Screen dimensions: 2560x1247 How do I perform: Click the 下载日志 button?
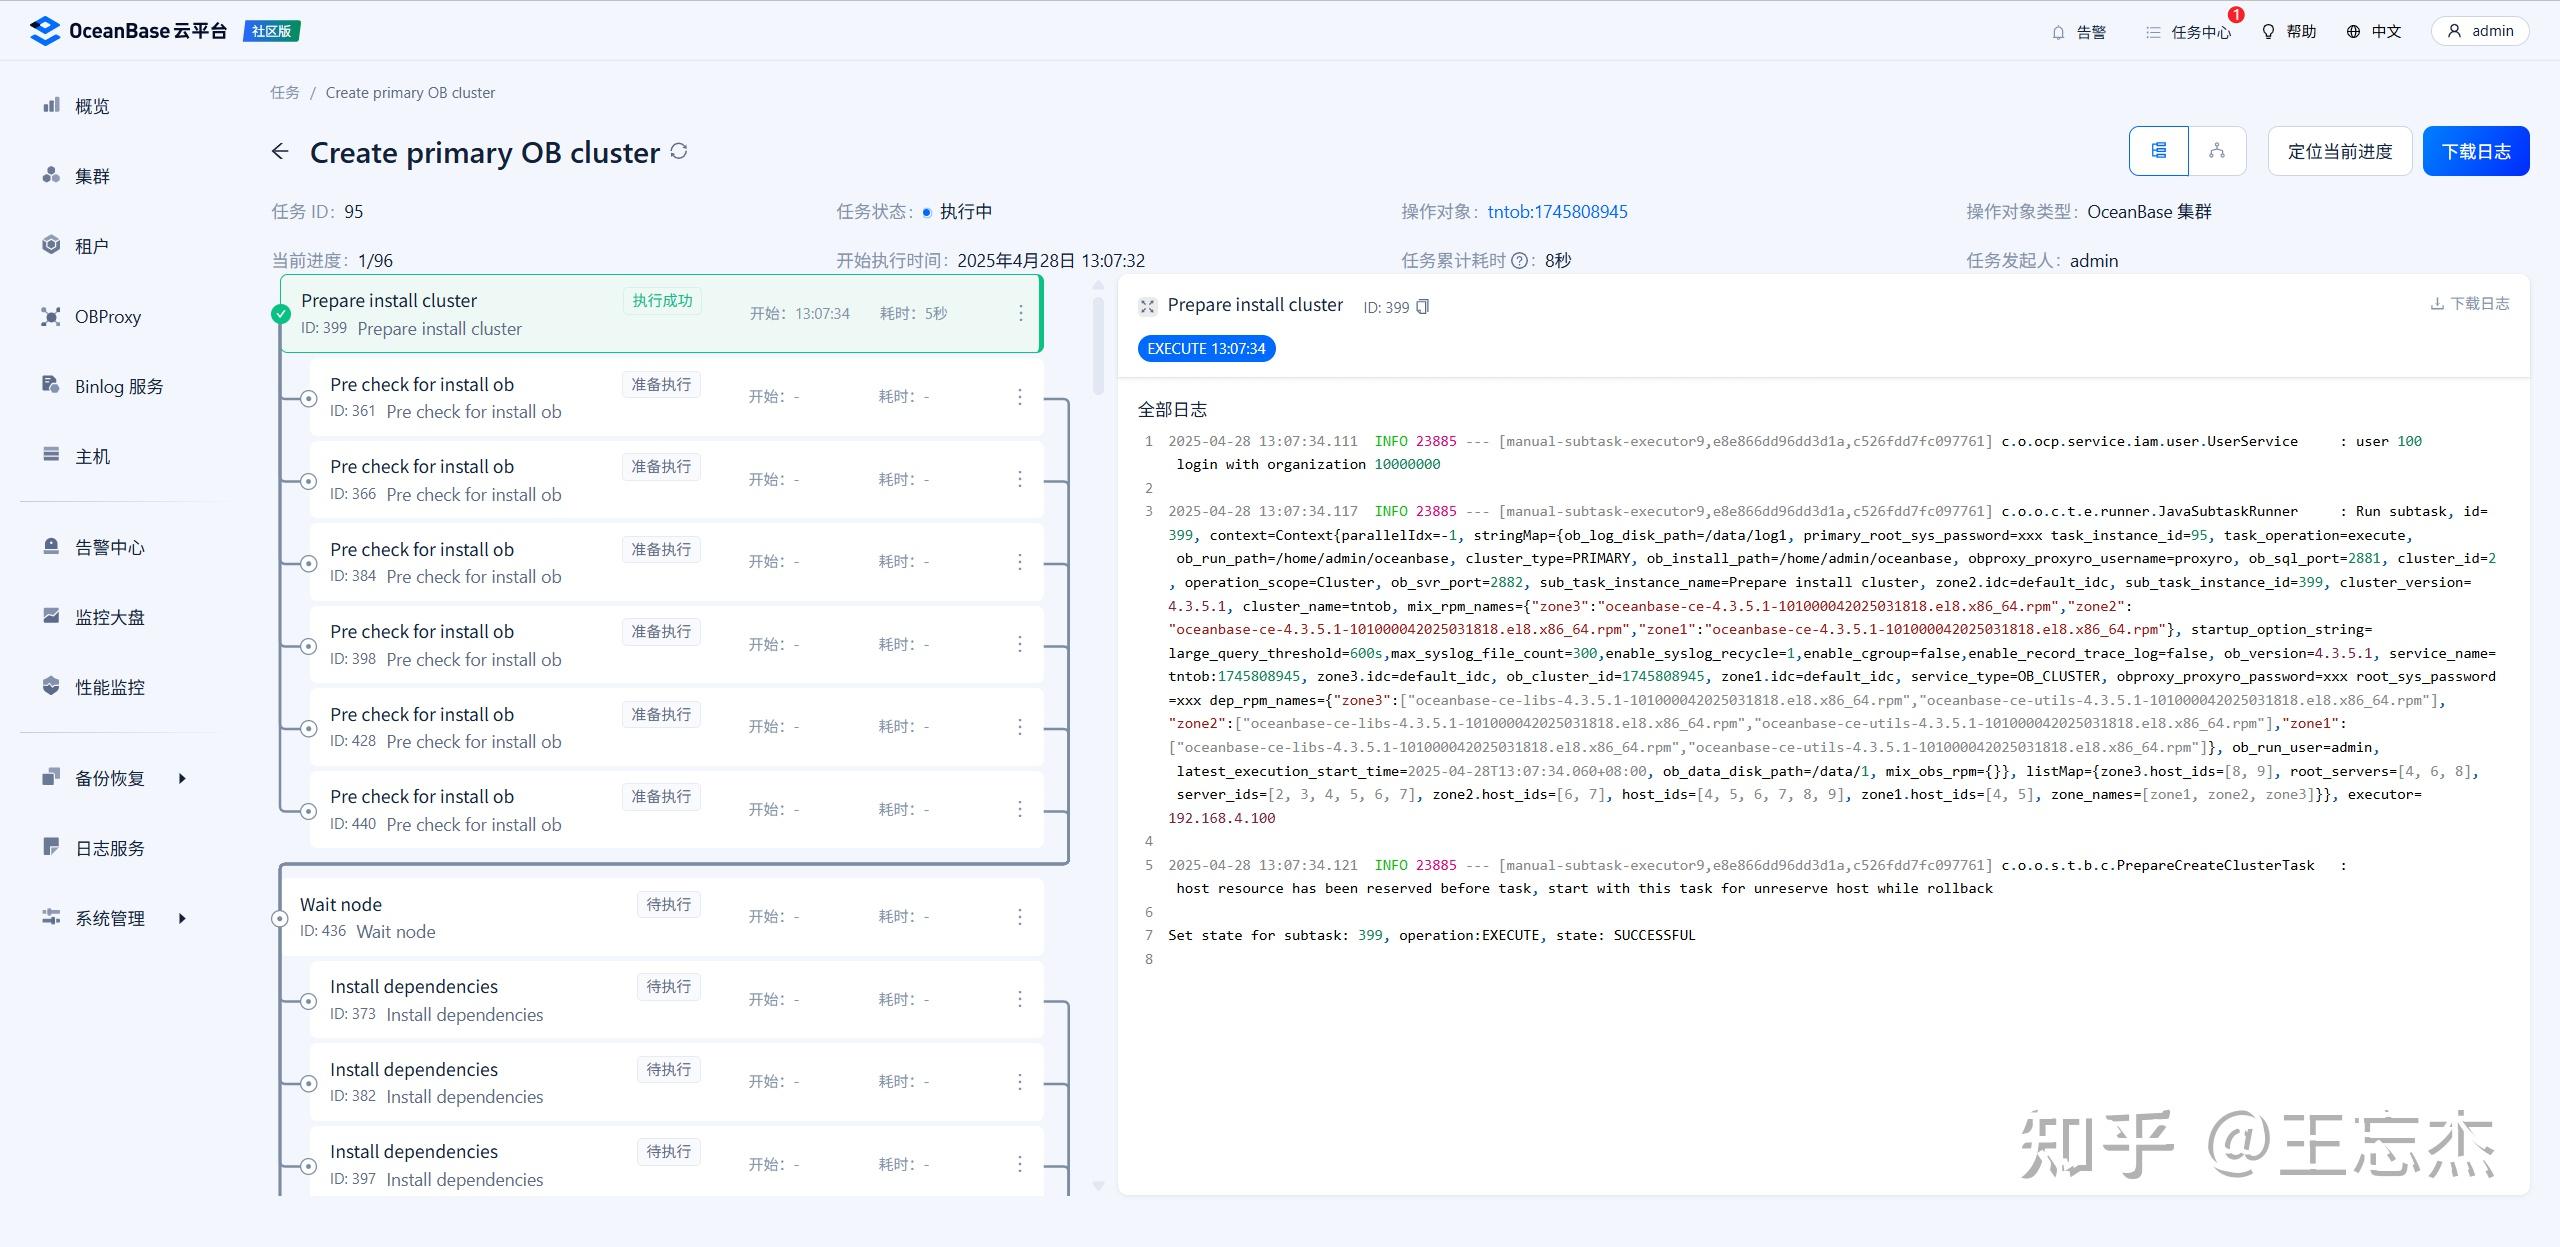[2476, 150]
